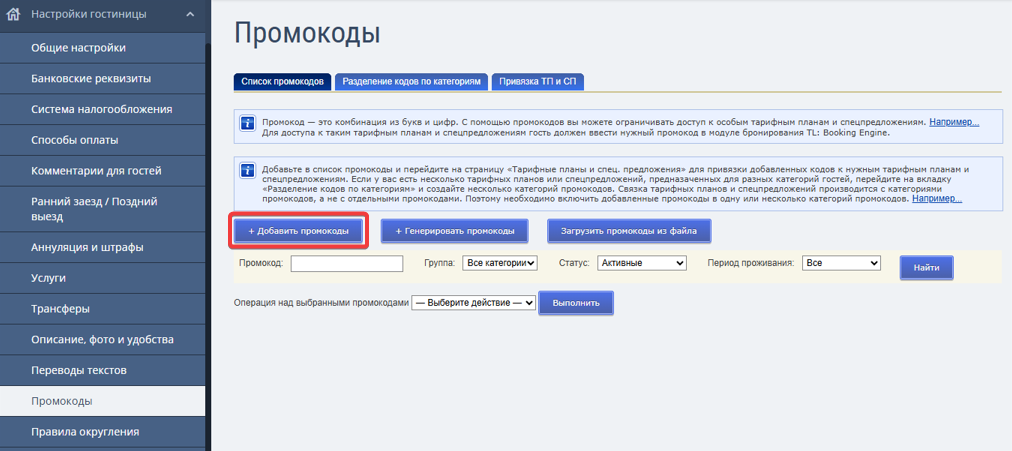Click the second blue info icon
This screenshot has height=451, width=1012.
[x=247, y=170]
